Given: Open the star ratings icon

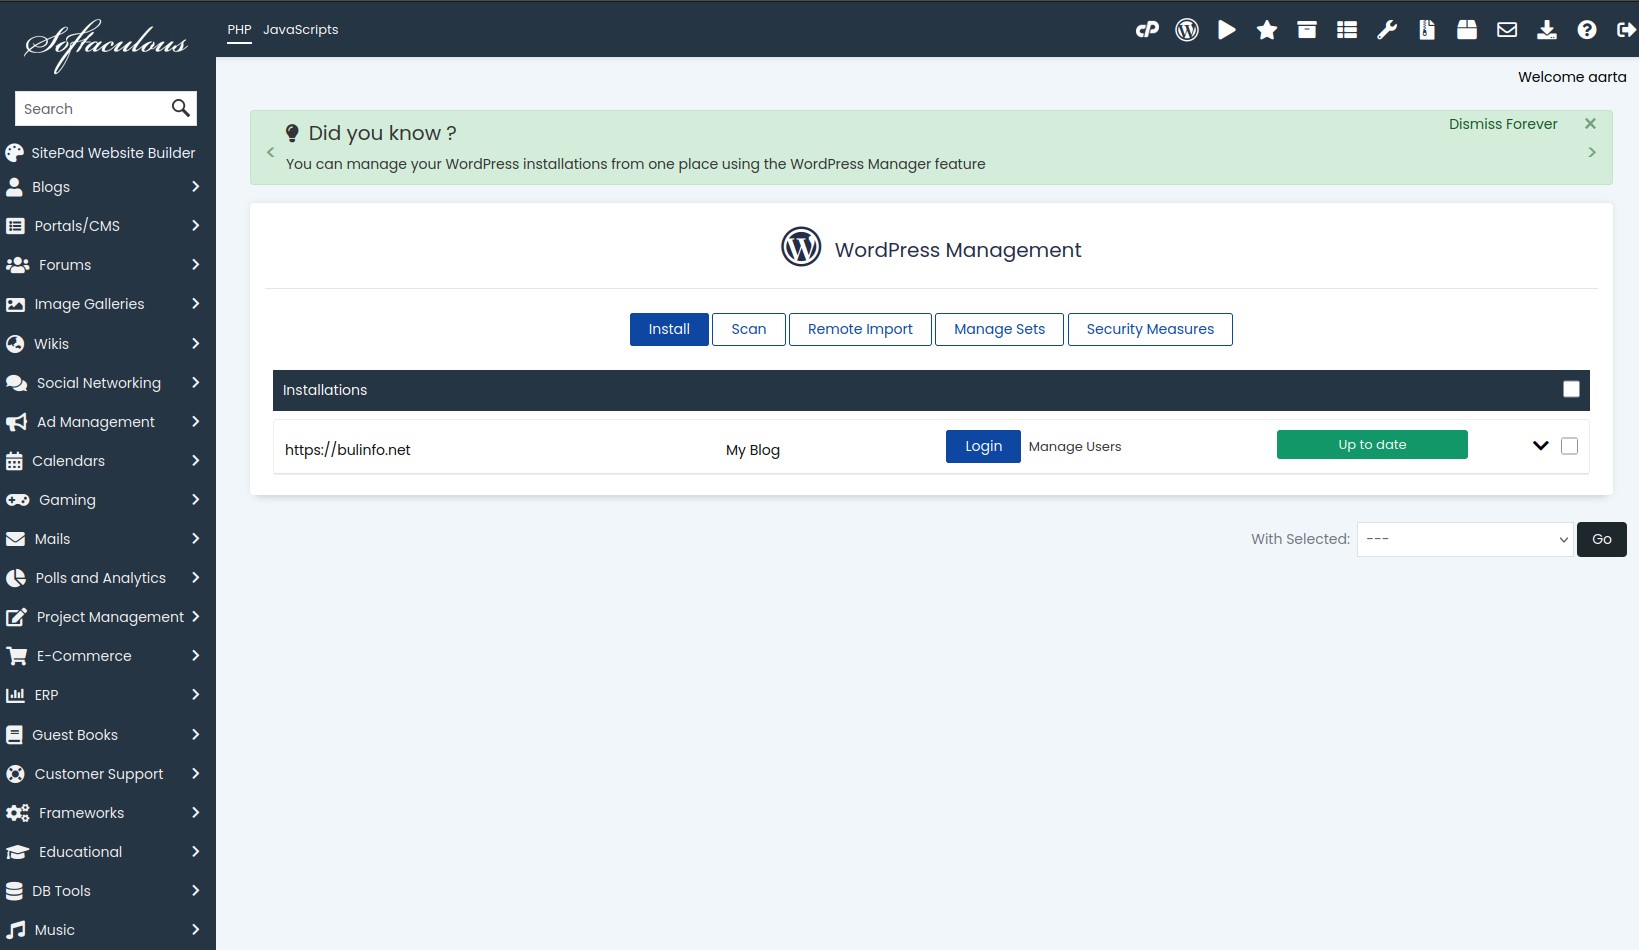Looking at the screenshot, I should tap(1267, 30).
